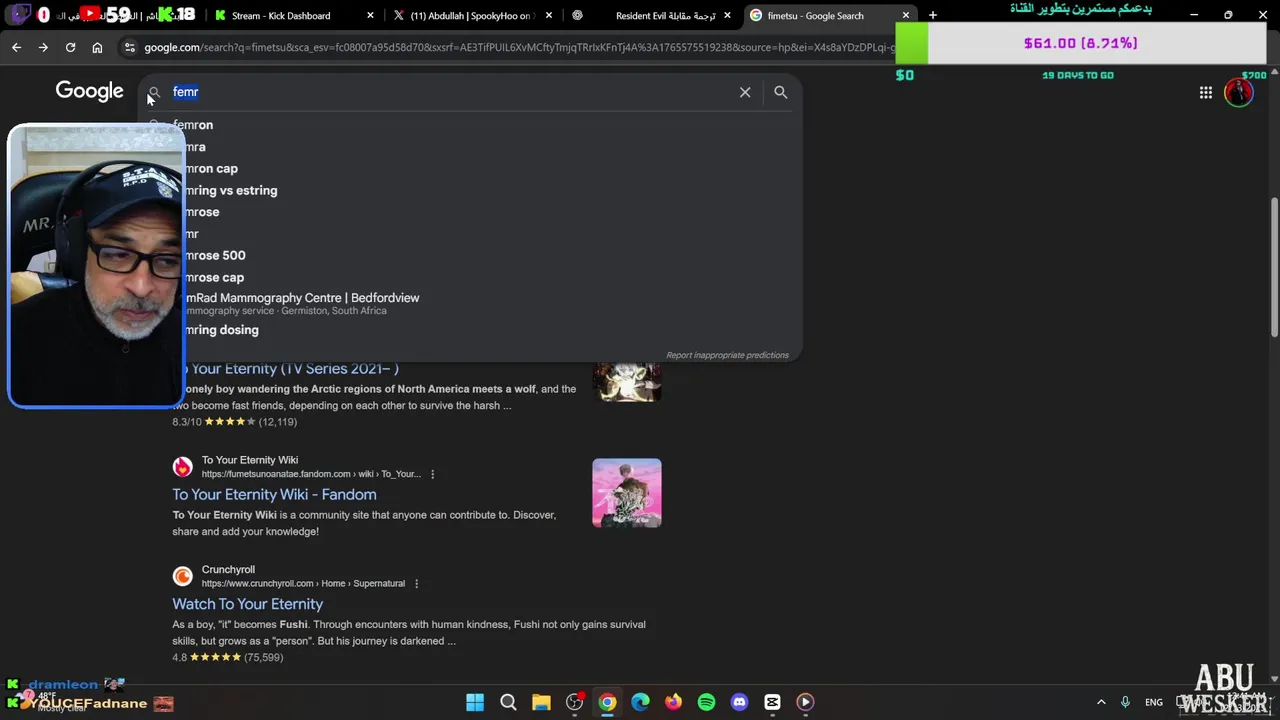The height and width of the screenshot is (720, 1280).
Task: Select suggestion "femrose cap"
Action: pyautogui.click(x=470, y=277)
